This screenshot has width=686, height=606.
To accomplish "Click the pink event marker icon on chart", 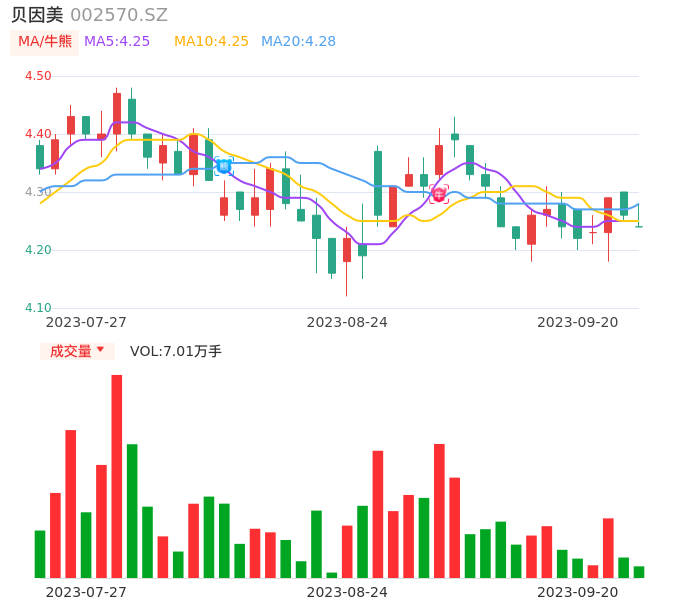I will 439,194.
